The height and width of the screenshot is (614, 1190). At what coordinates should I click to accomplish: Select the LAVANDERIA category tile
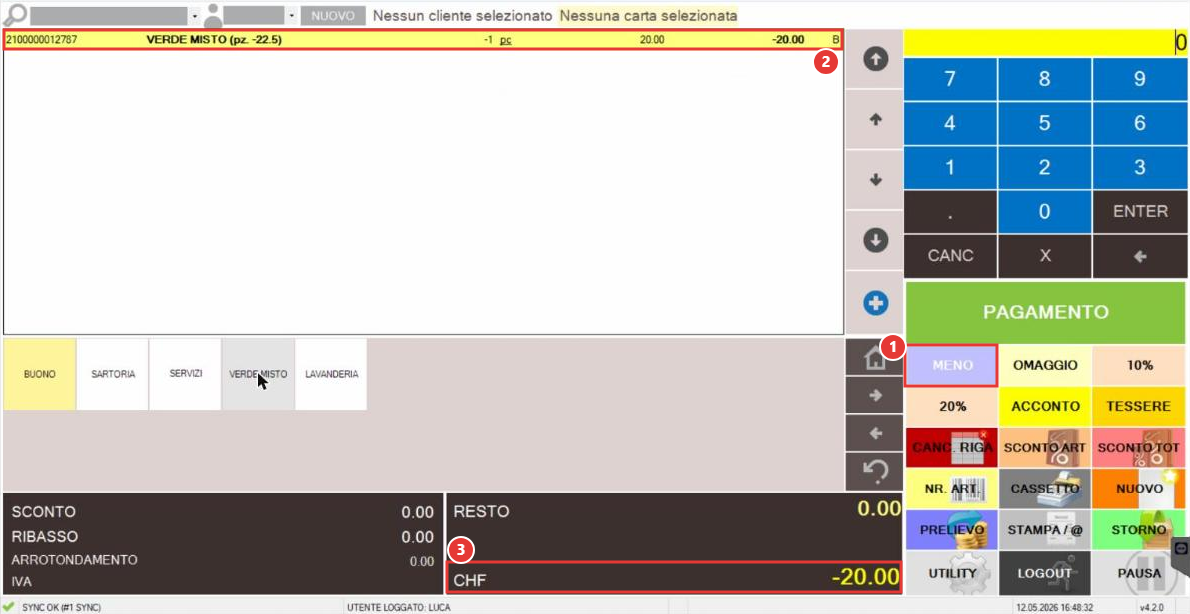331,374
